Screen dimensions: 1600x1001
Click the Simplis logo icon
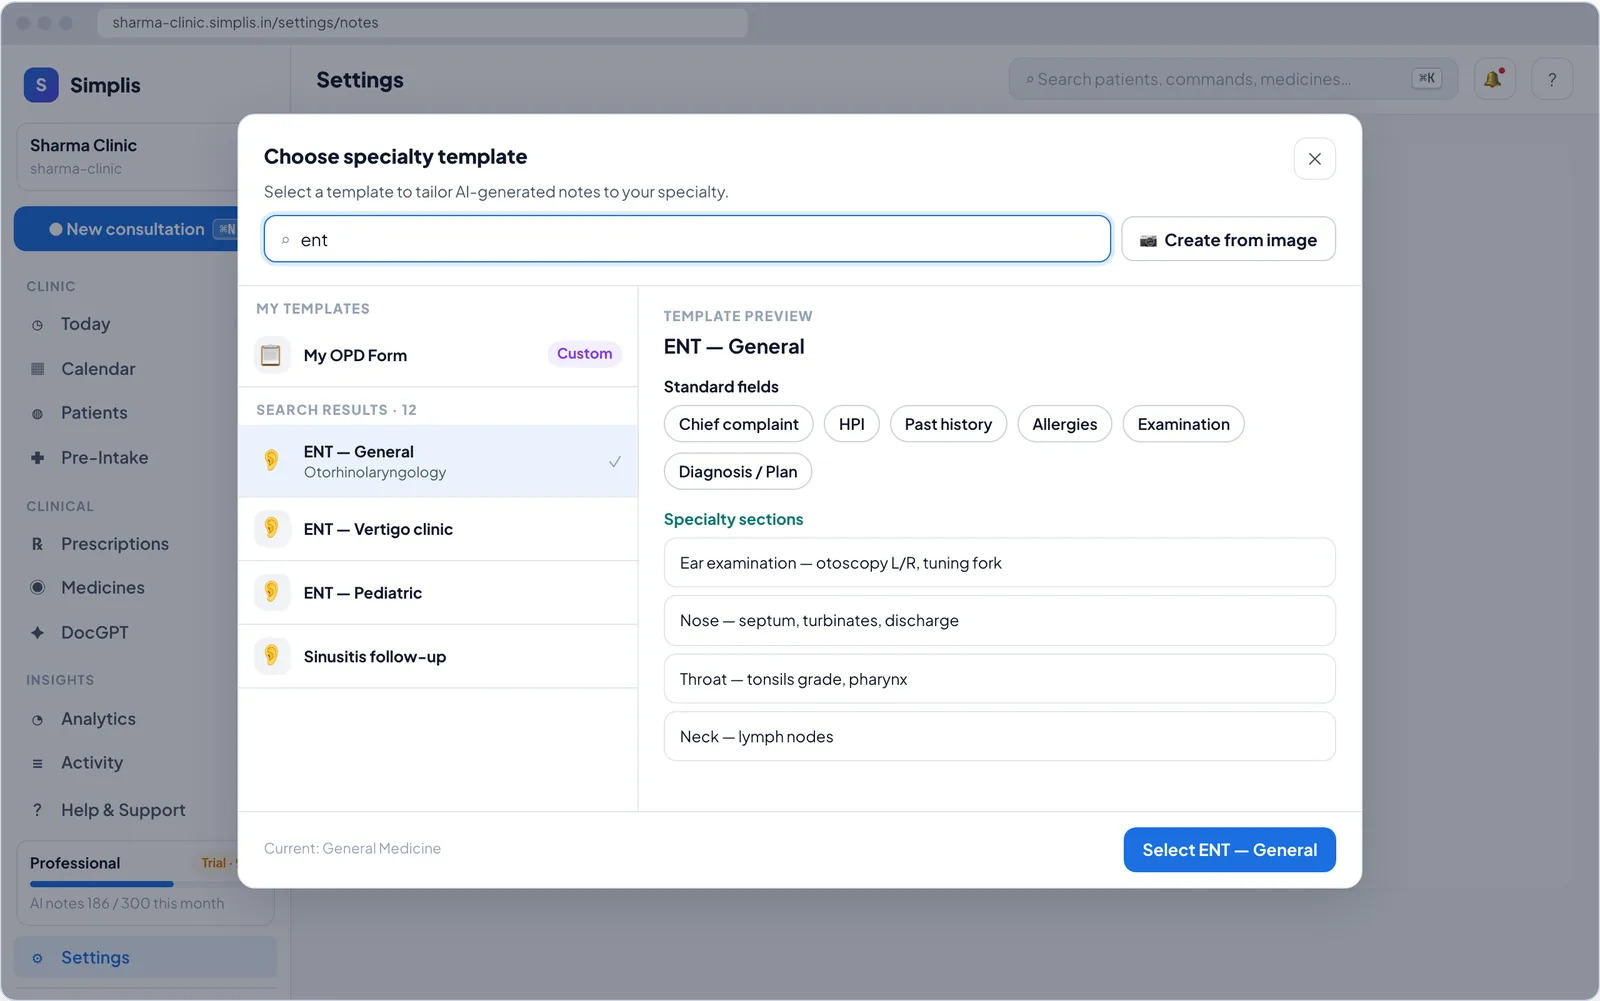(41, 85)
